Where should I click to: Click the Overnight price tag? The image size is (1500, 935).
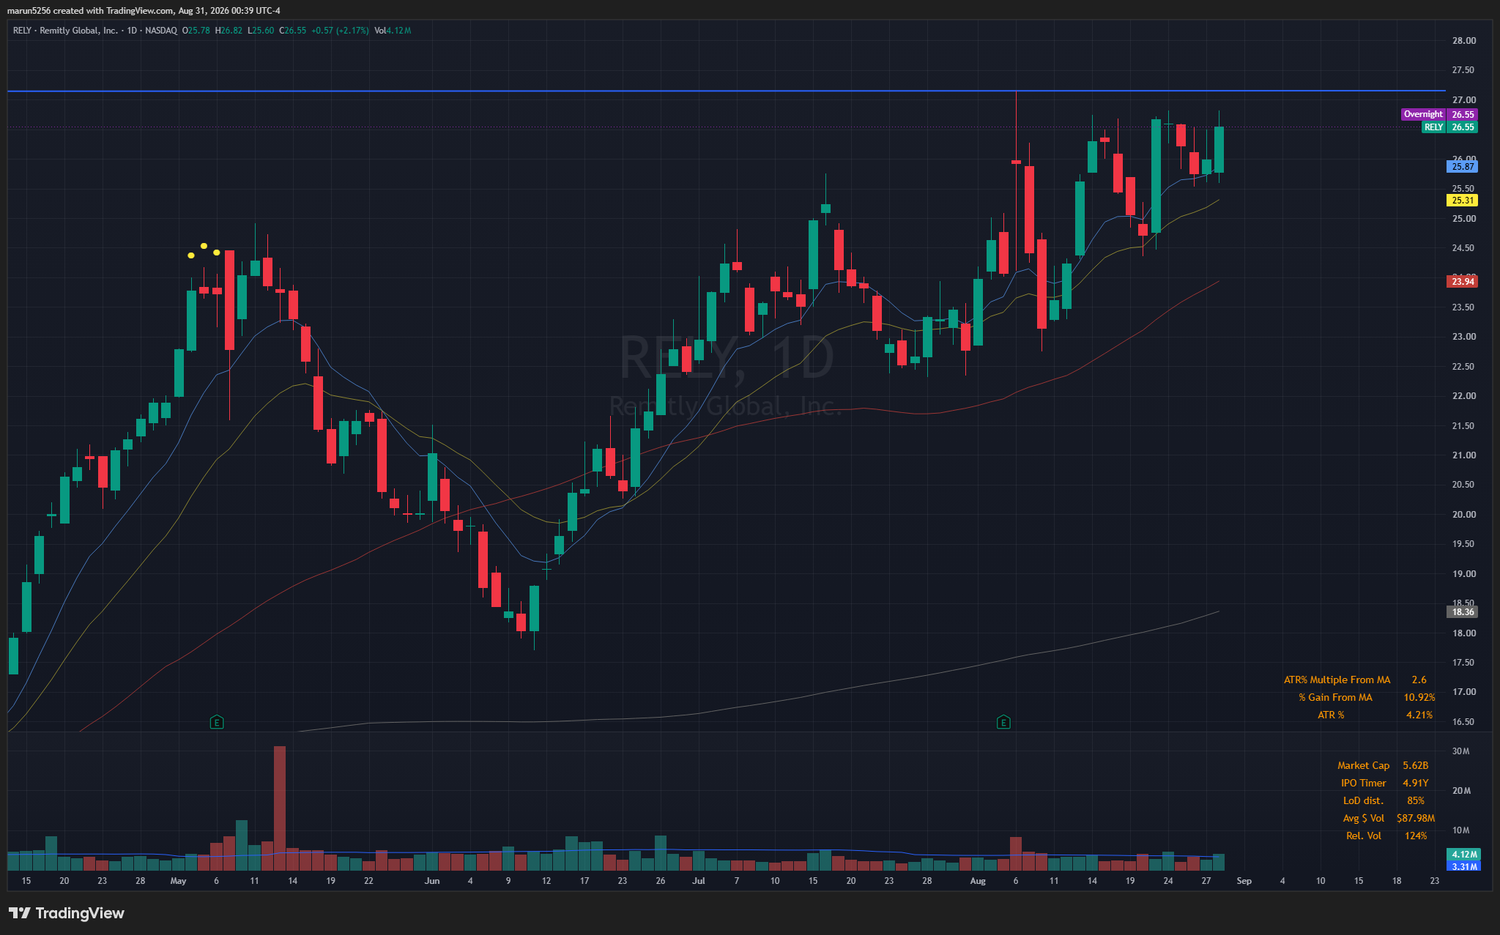click(x=1439, y=114)
